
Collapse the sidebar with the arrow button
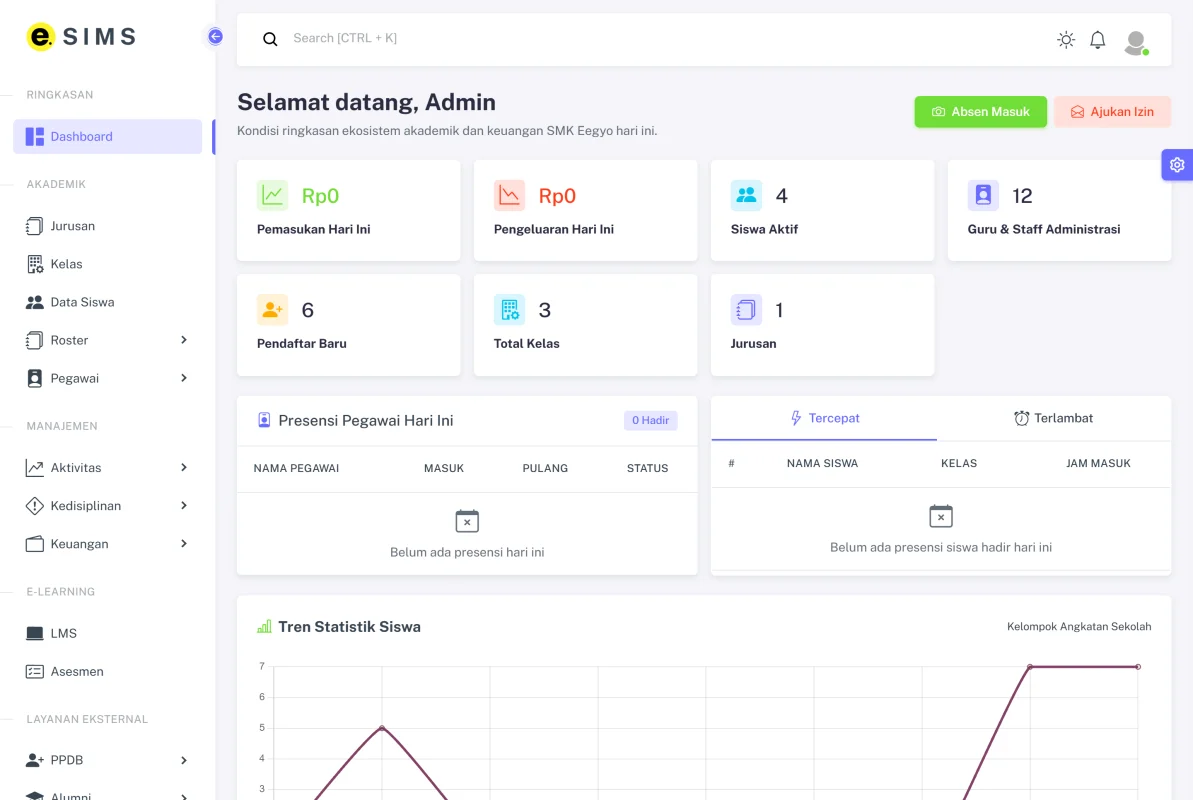(215, 37)
